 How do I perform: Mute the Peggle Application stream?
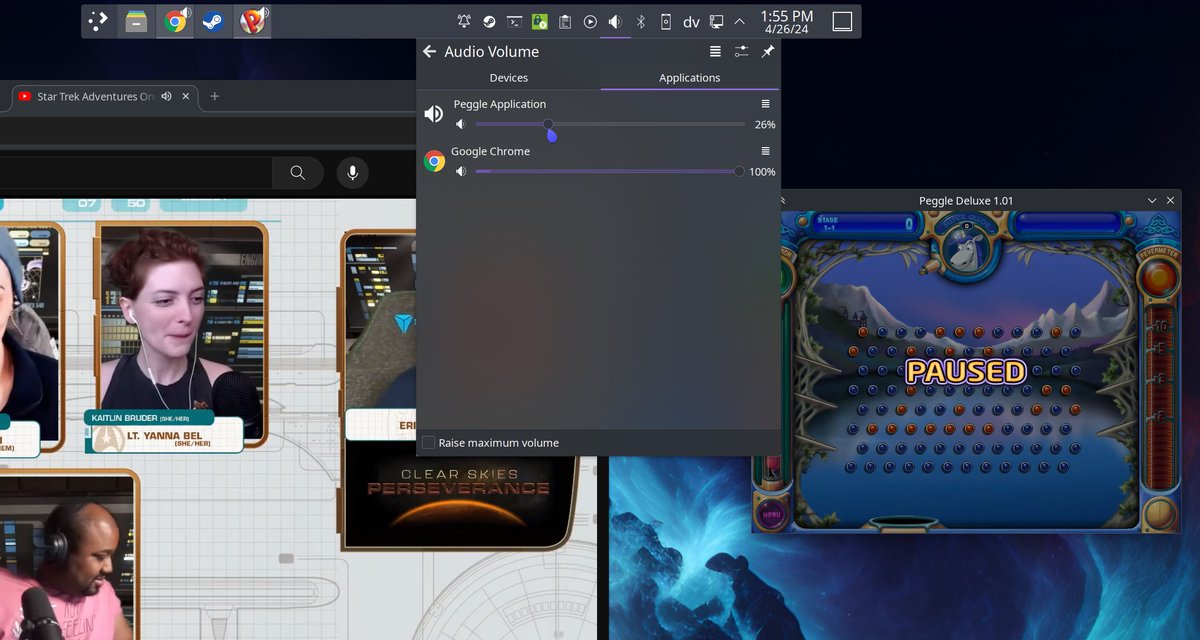pos(460,124)
